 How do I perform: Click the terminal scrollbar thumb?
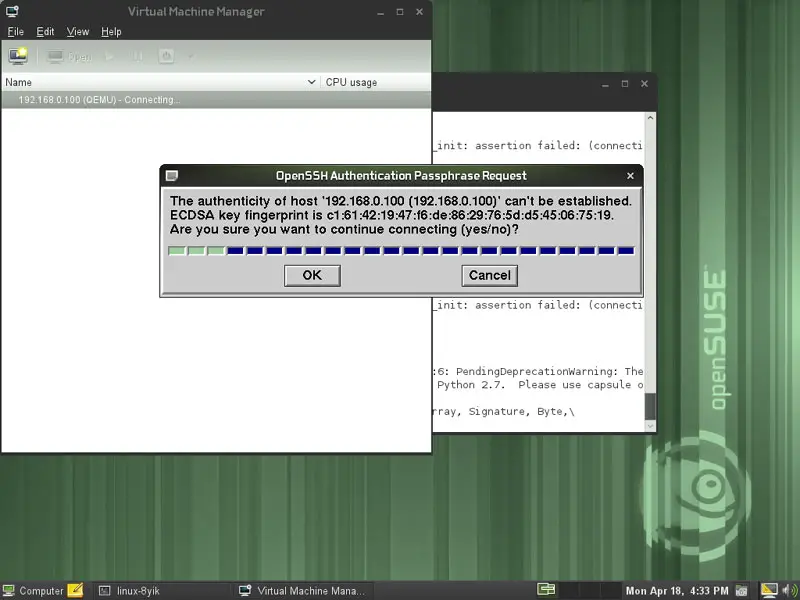pyautogui.click(x=650, y=407)
